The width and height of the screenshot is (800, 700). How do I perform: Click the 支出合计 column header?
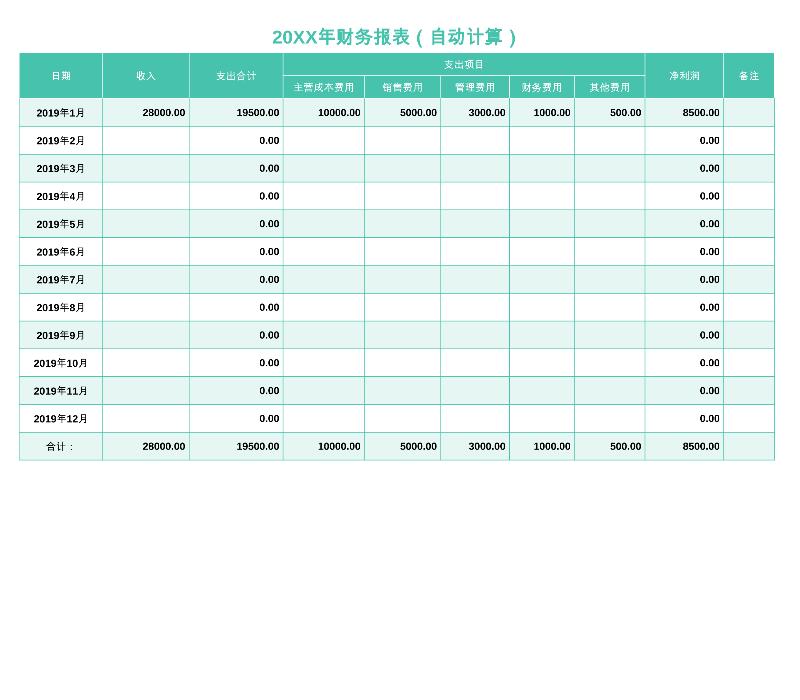tap(236, 76)
